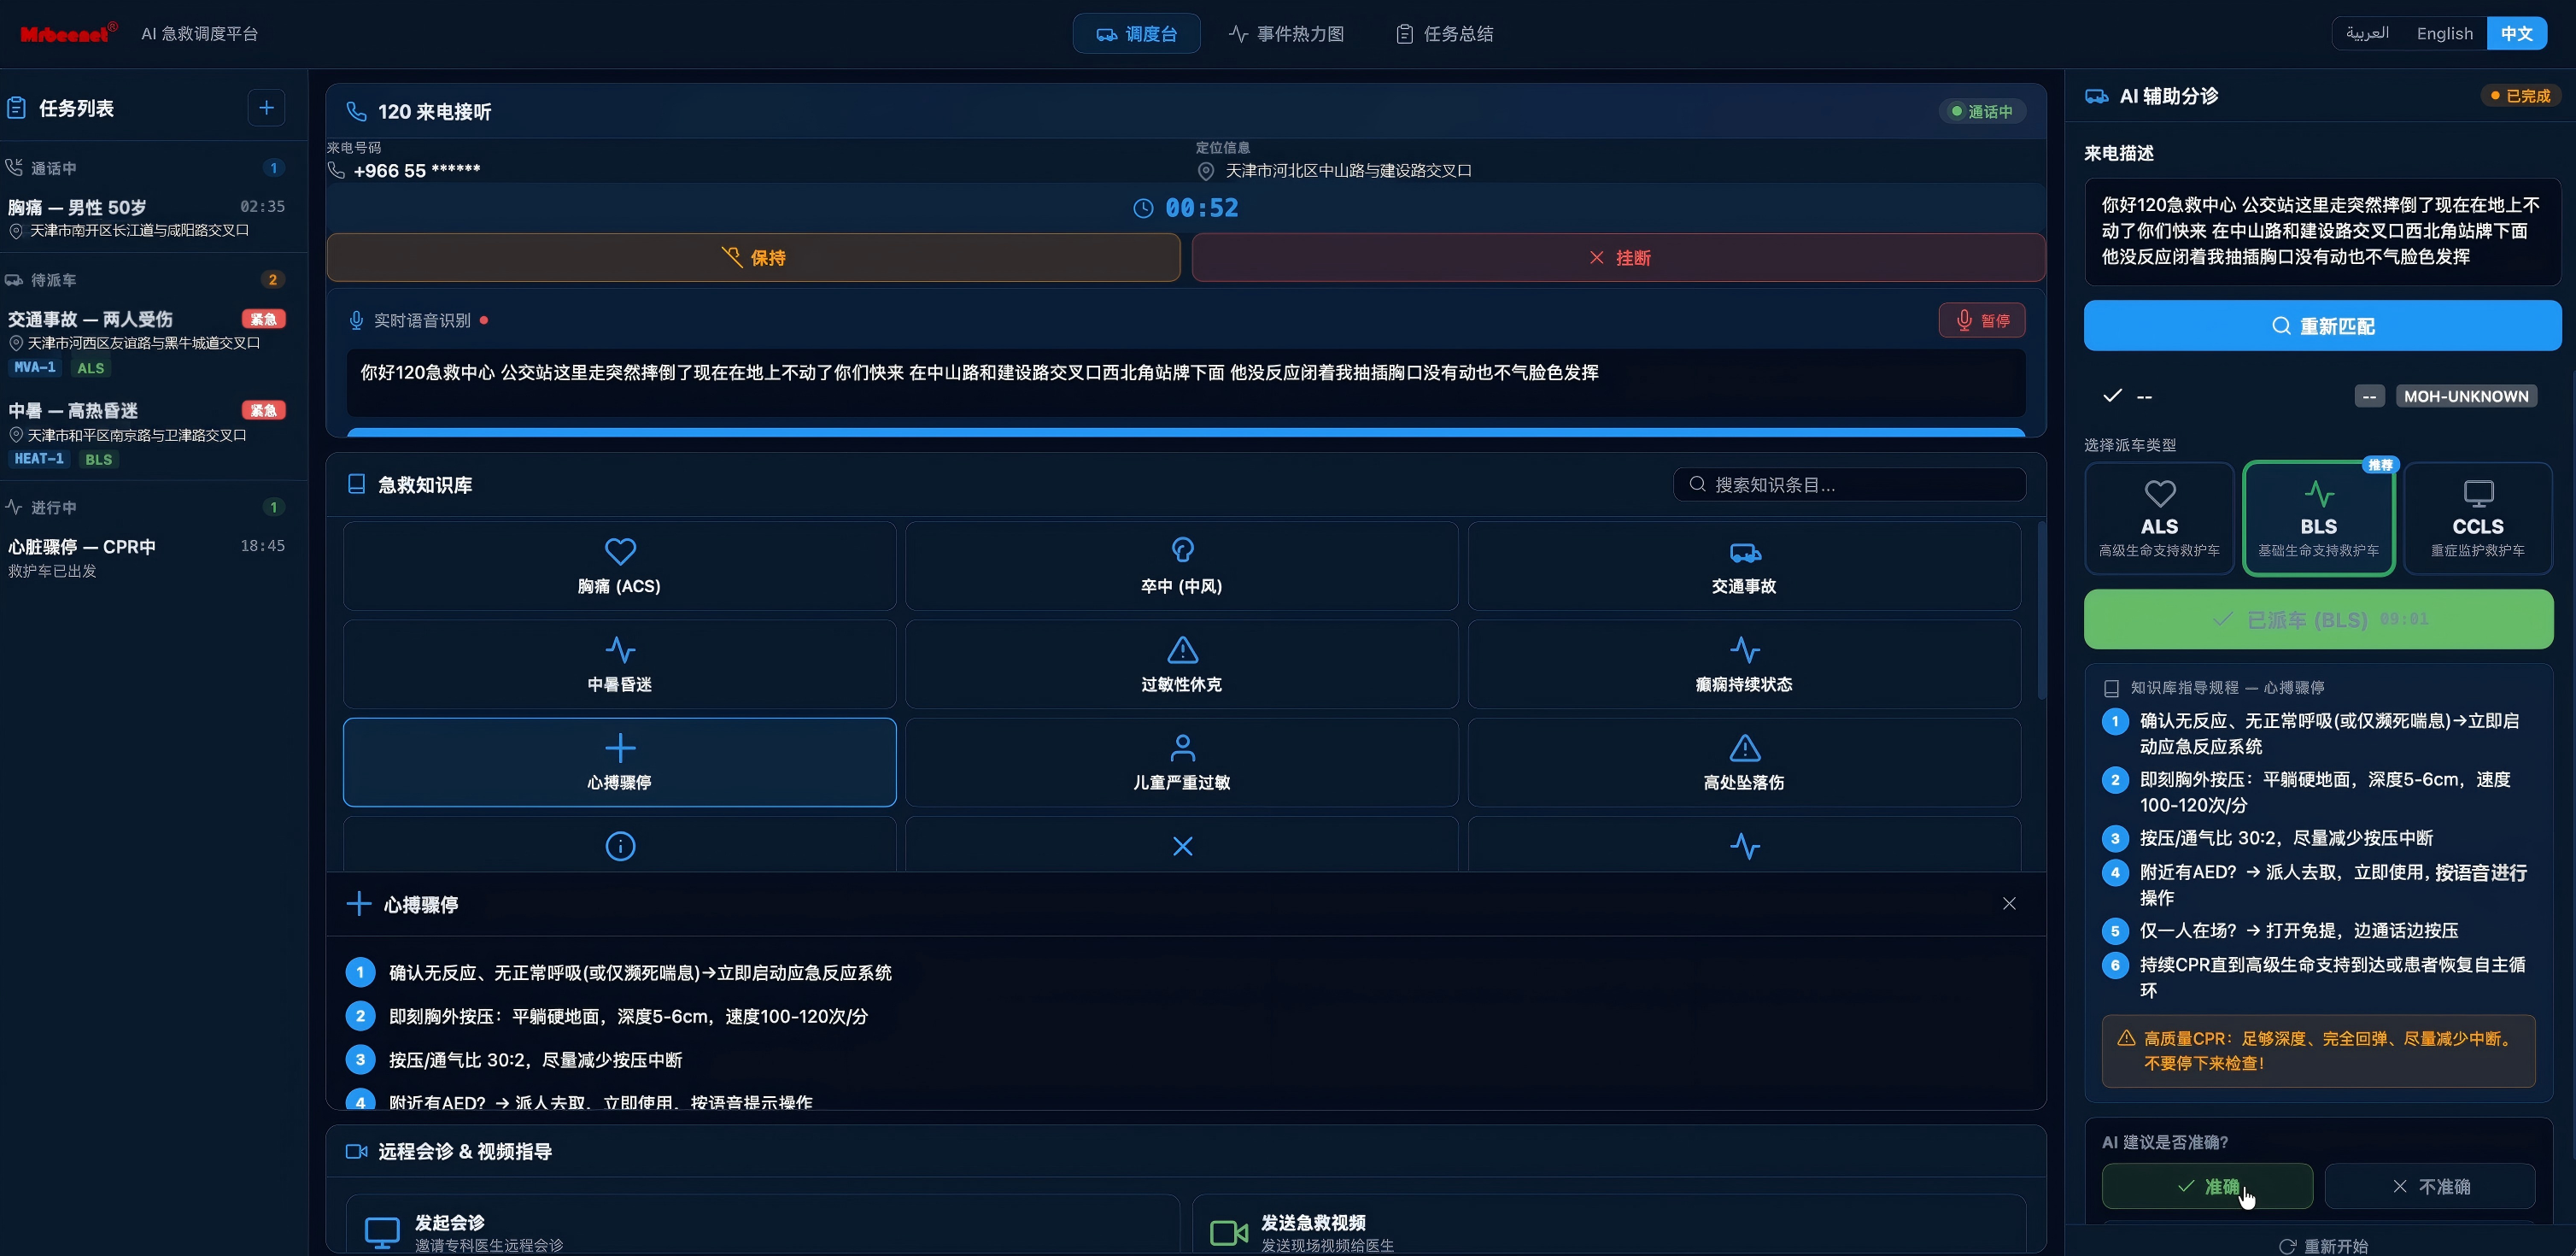Viewport: 2576px width, 1256px height.
Task: Select CCLS 重症监护救护车 type
Action: click(2477, 518)
